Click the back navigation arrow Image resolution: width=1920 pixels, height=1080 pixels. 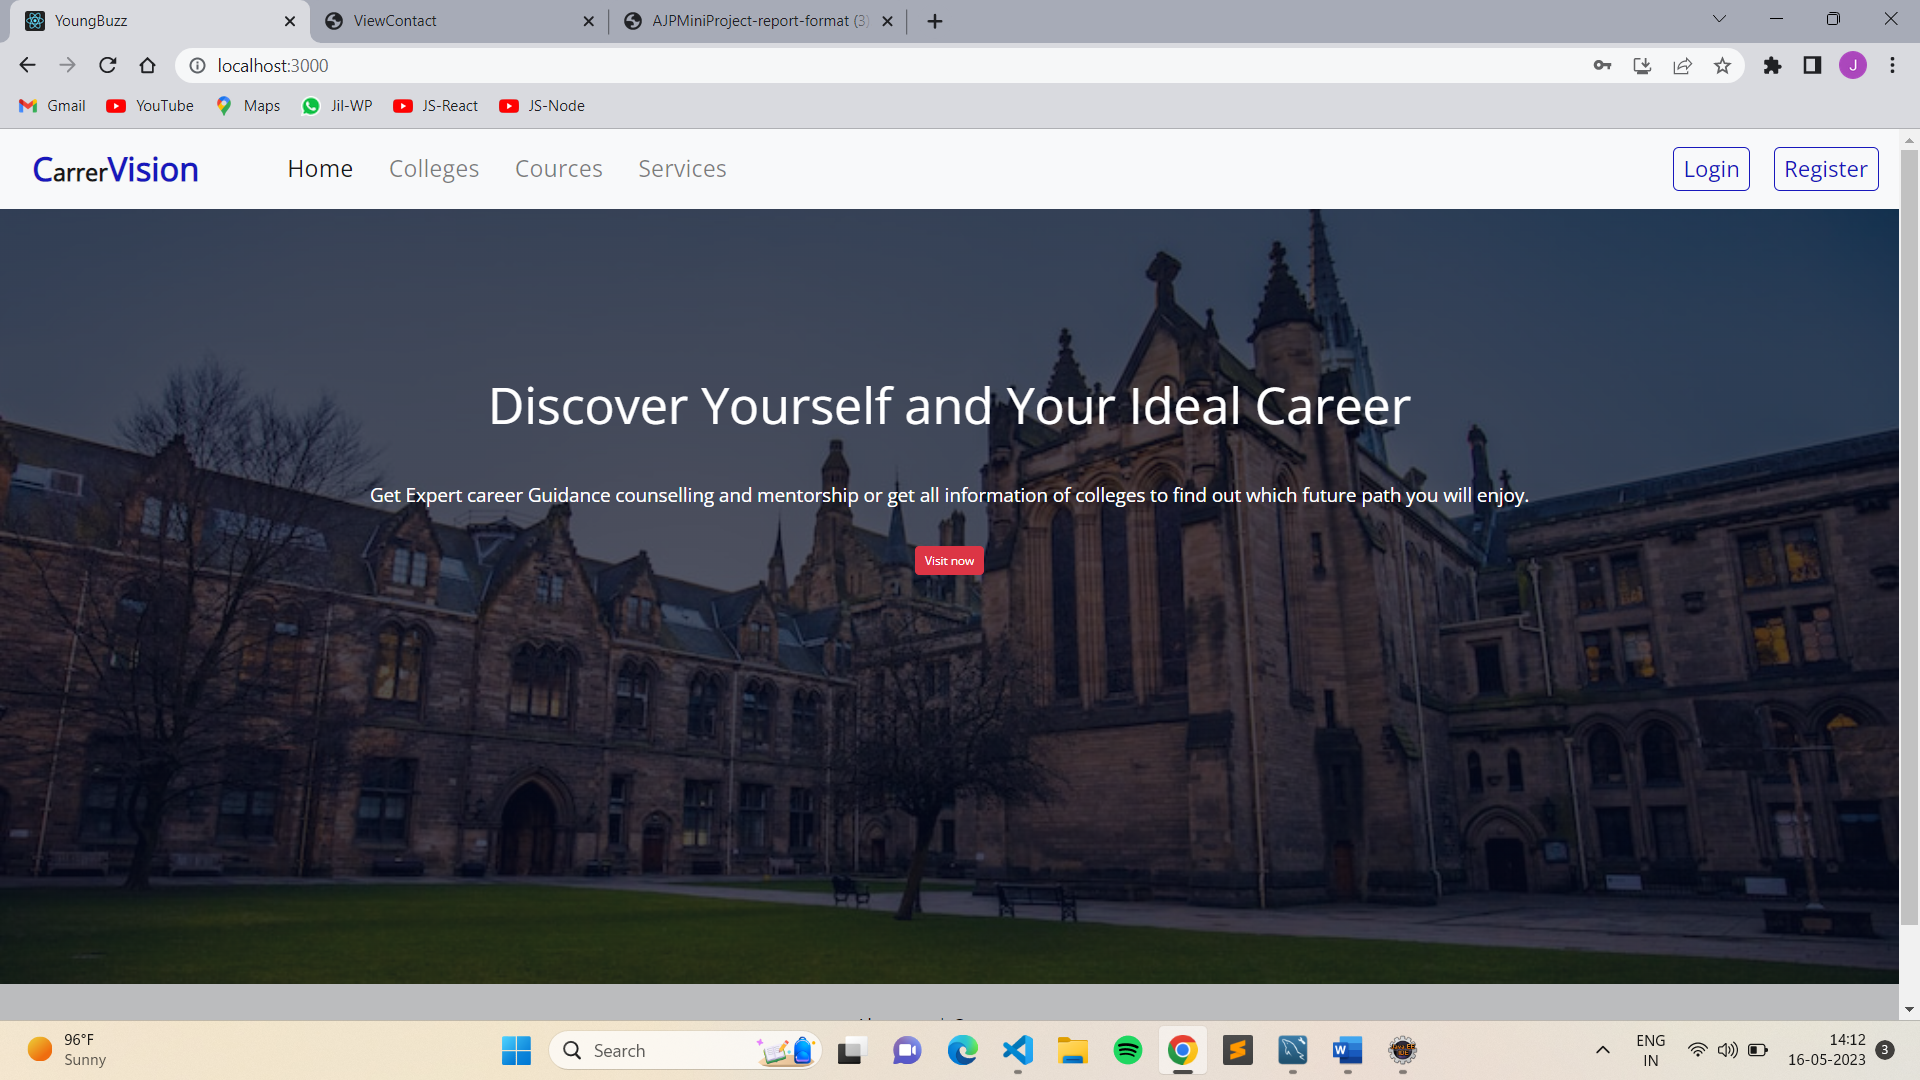point(27,65)
